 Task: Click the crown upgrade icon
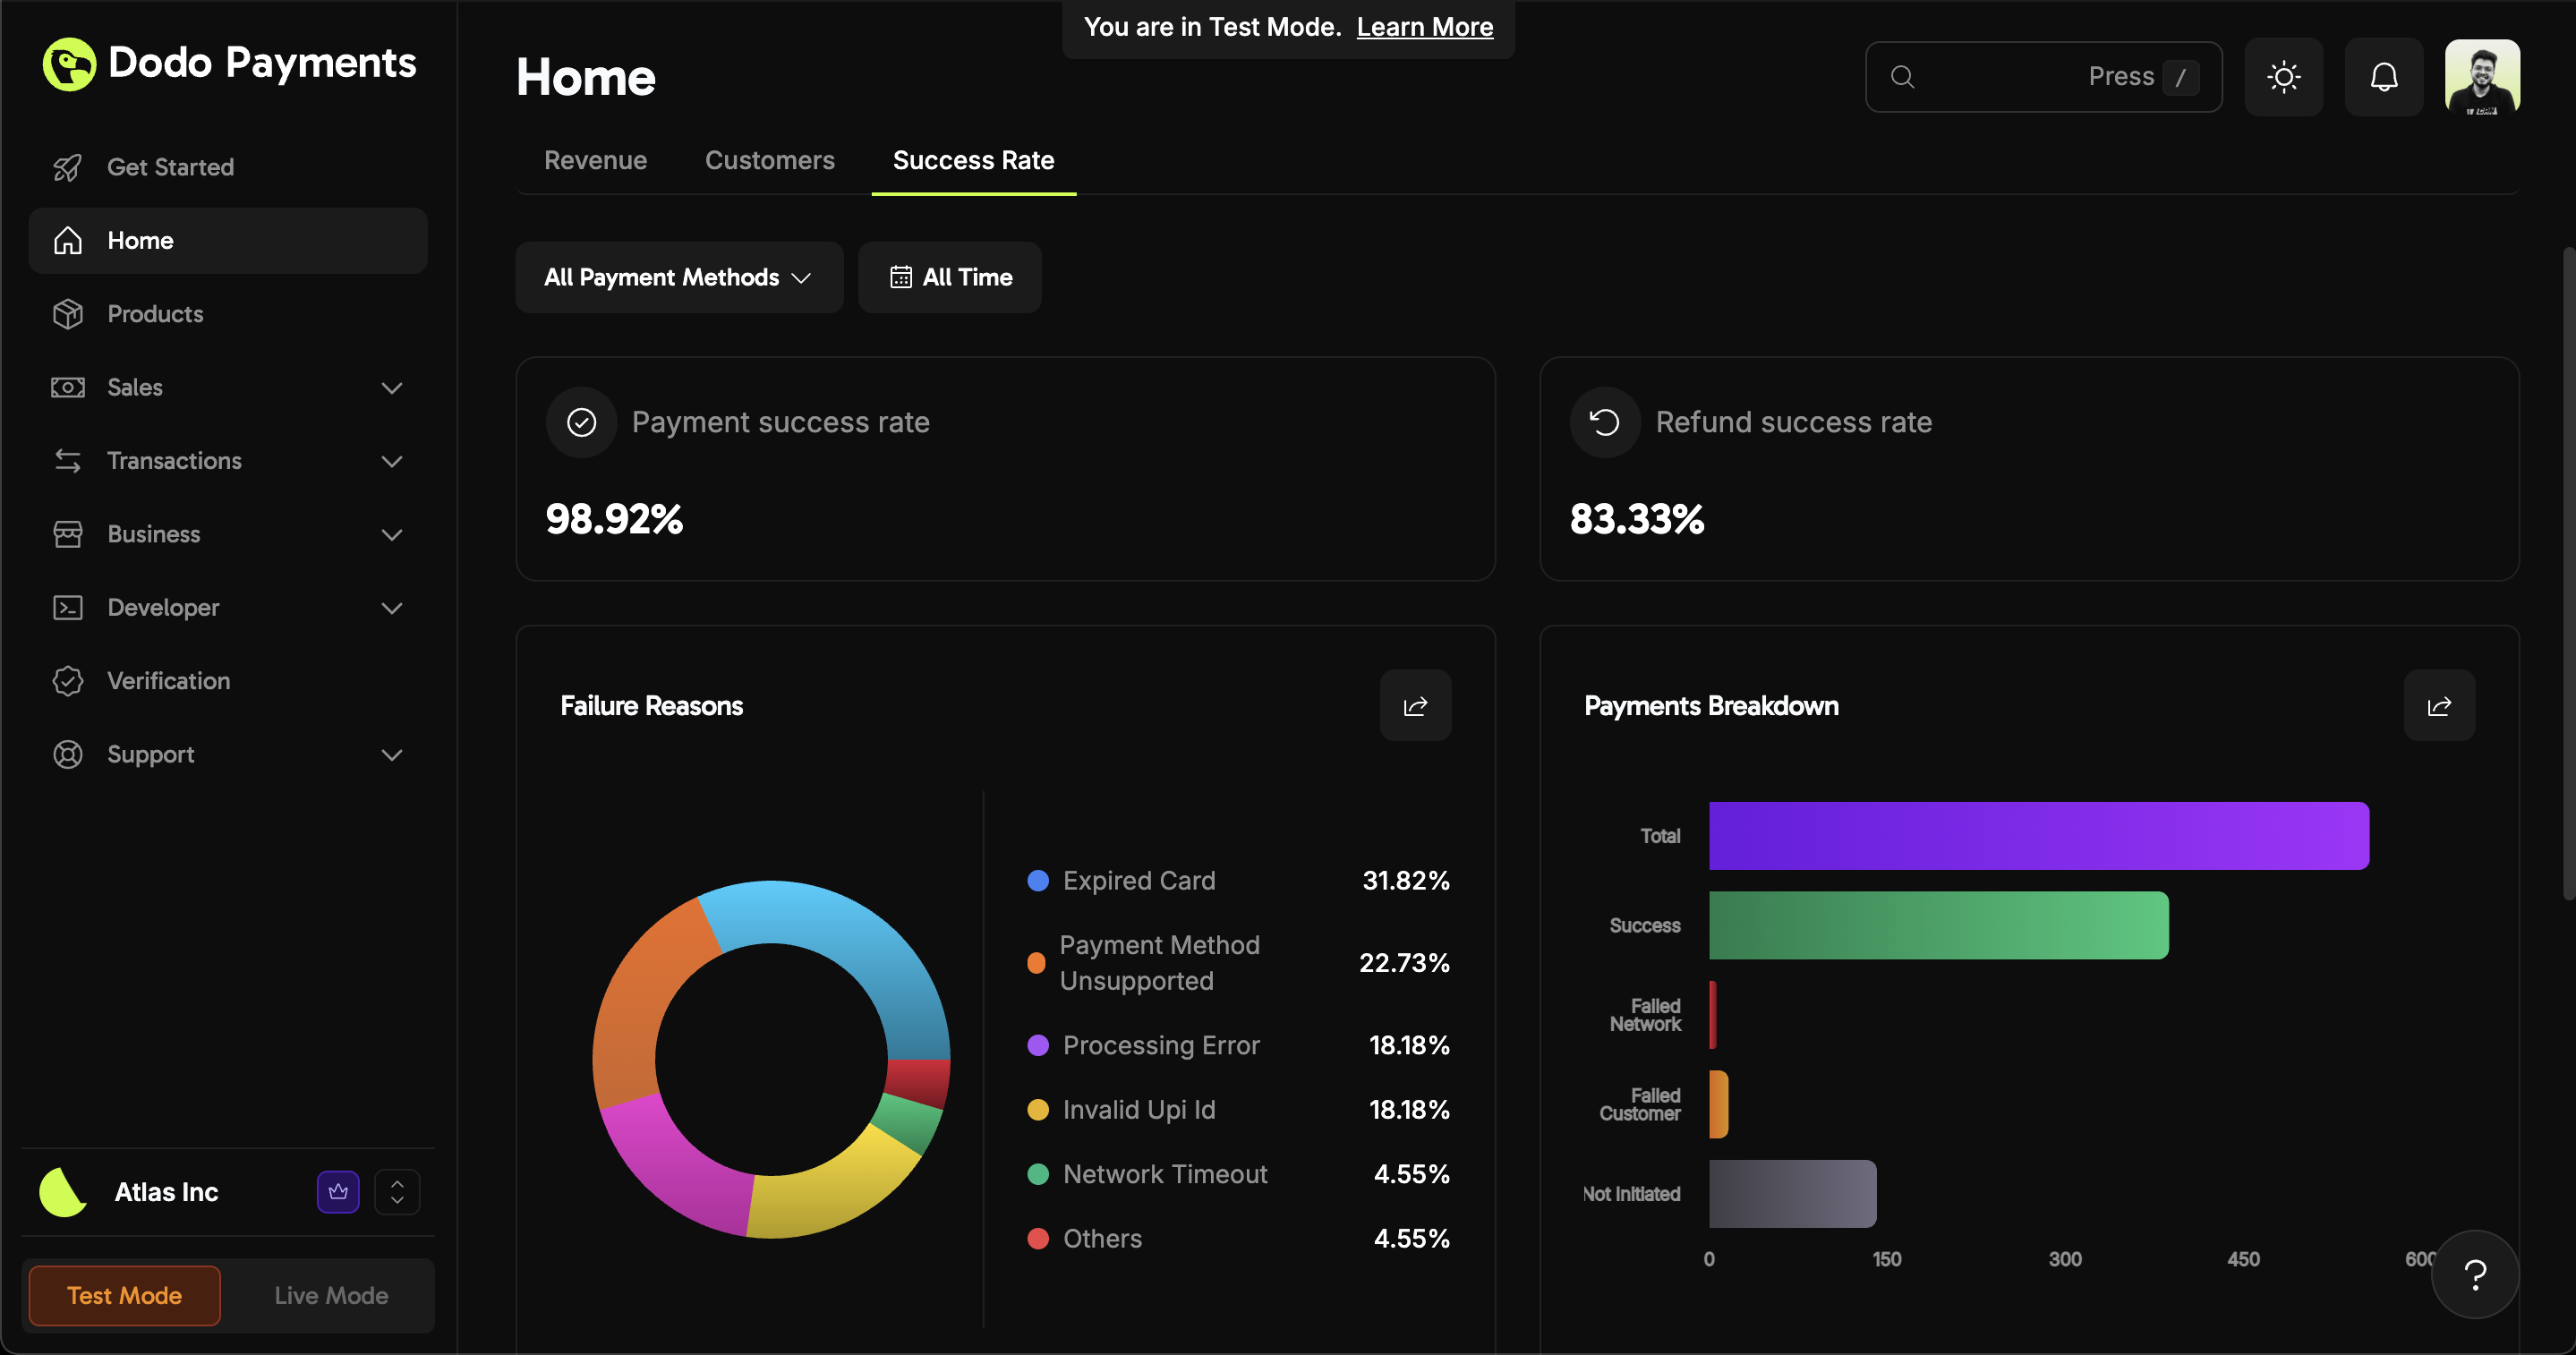tap(338, 1192)
